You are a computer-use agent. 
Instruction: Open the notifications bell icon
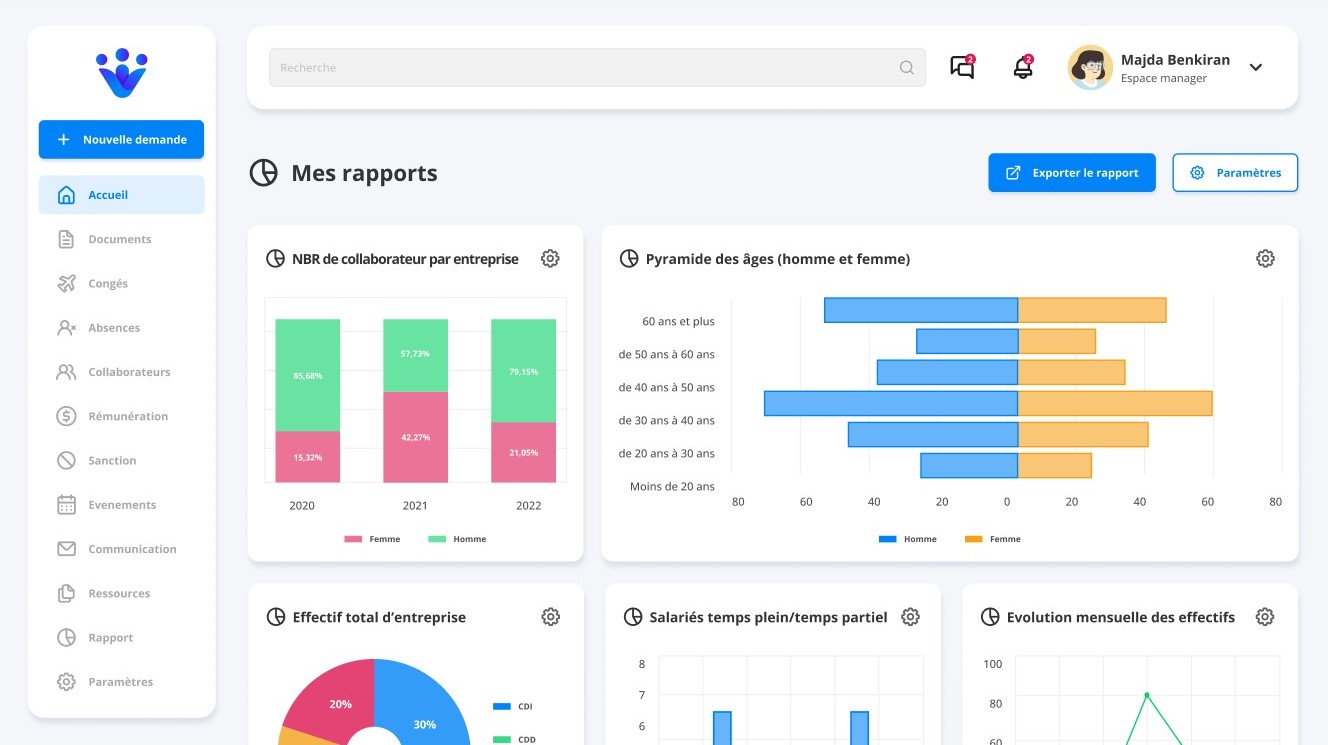tap(1023, 67)
